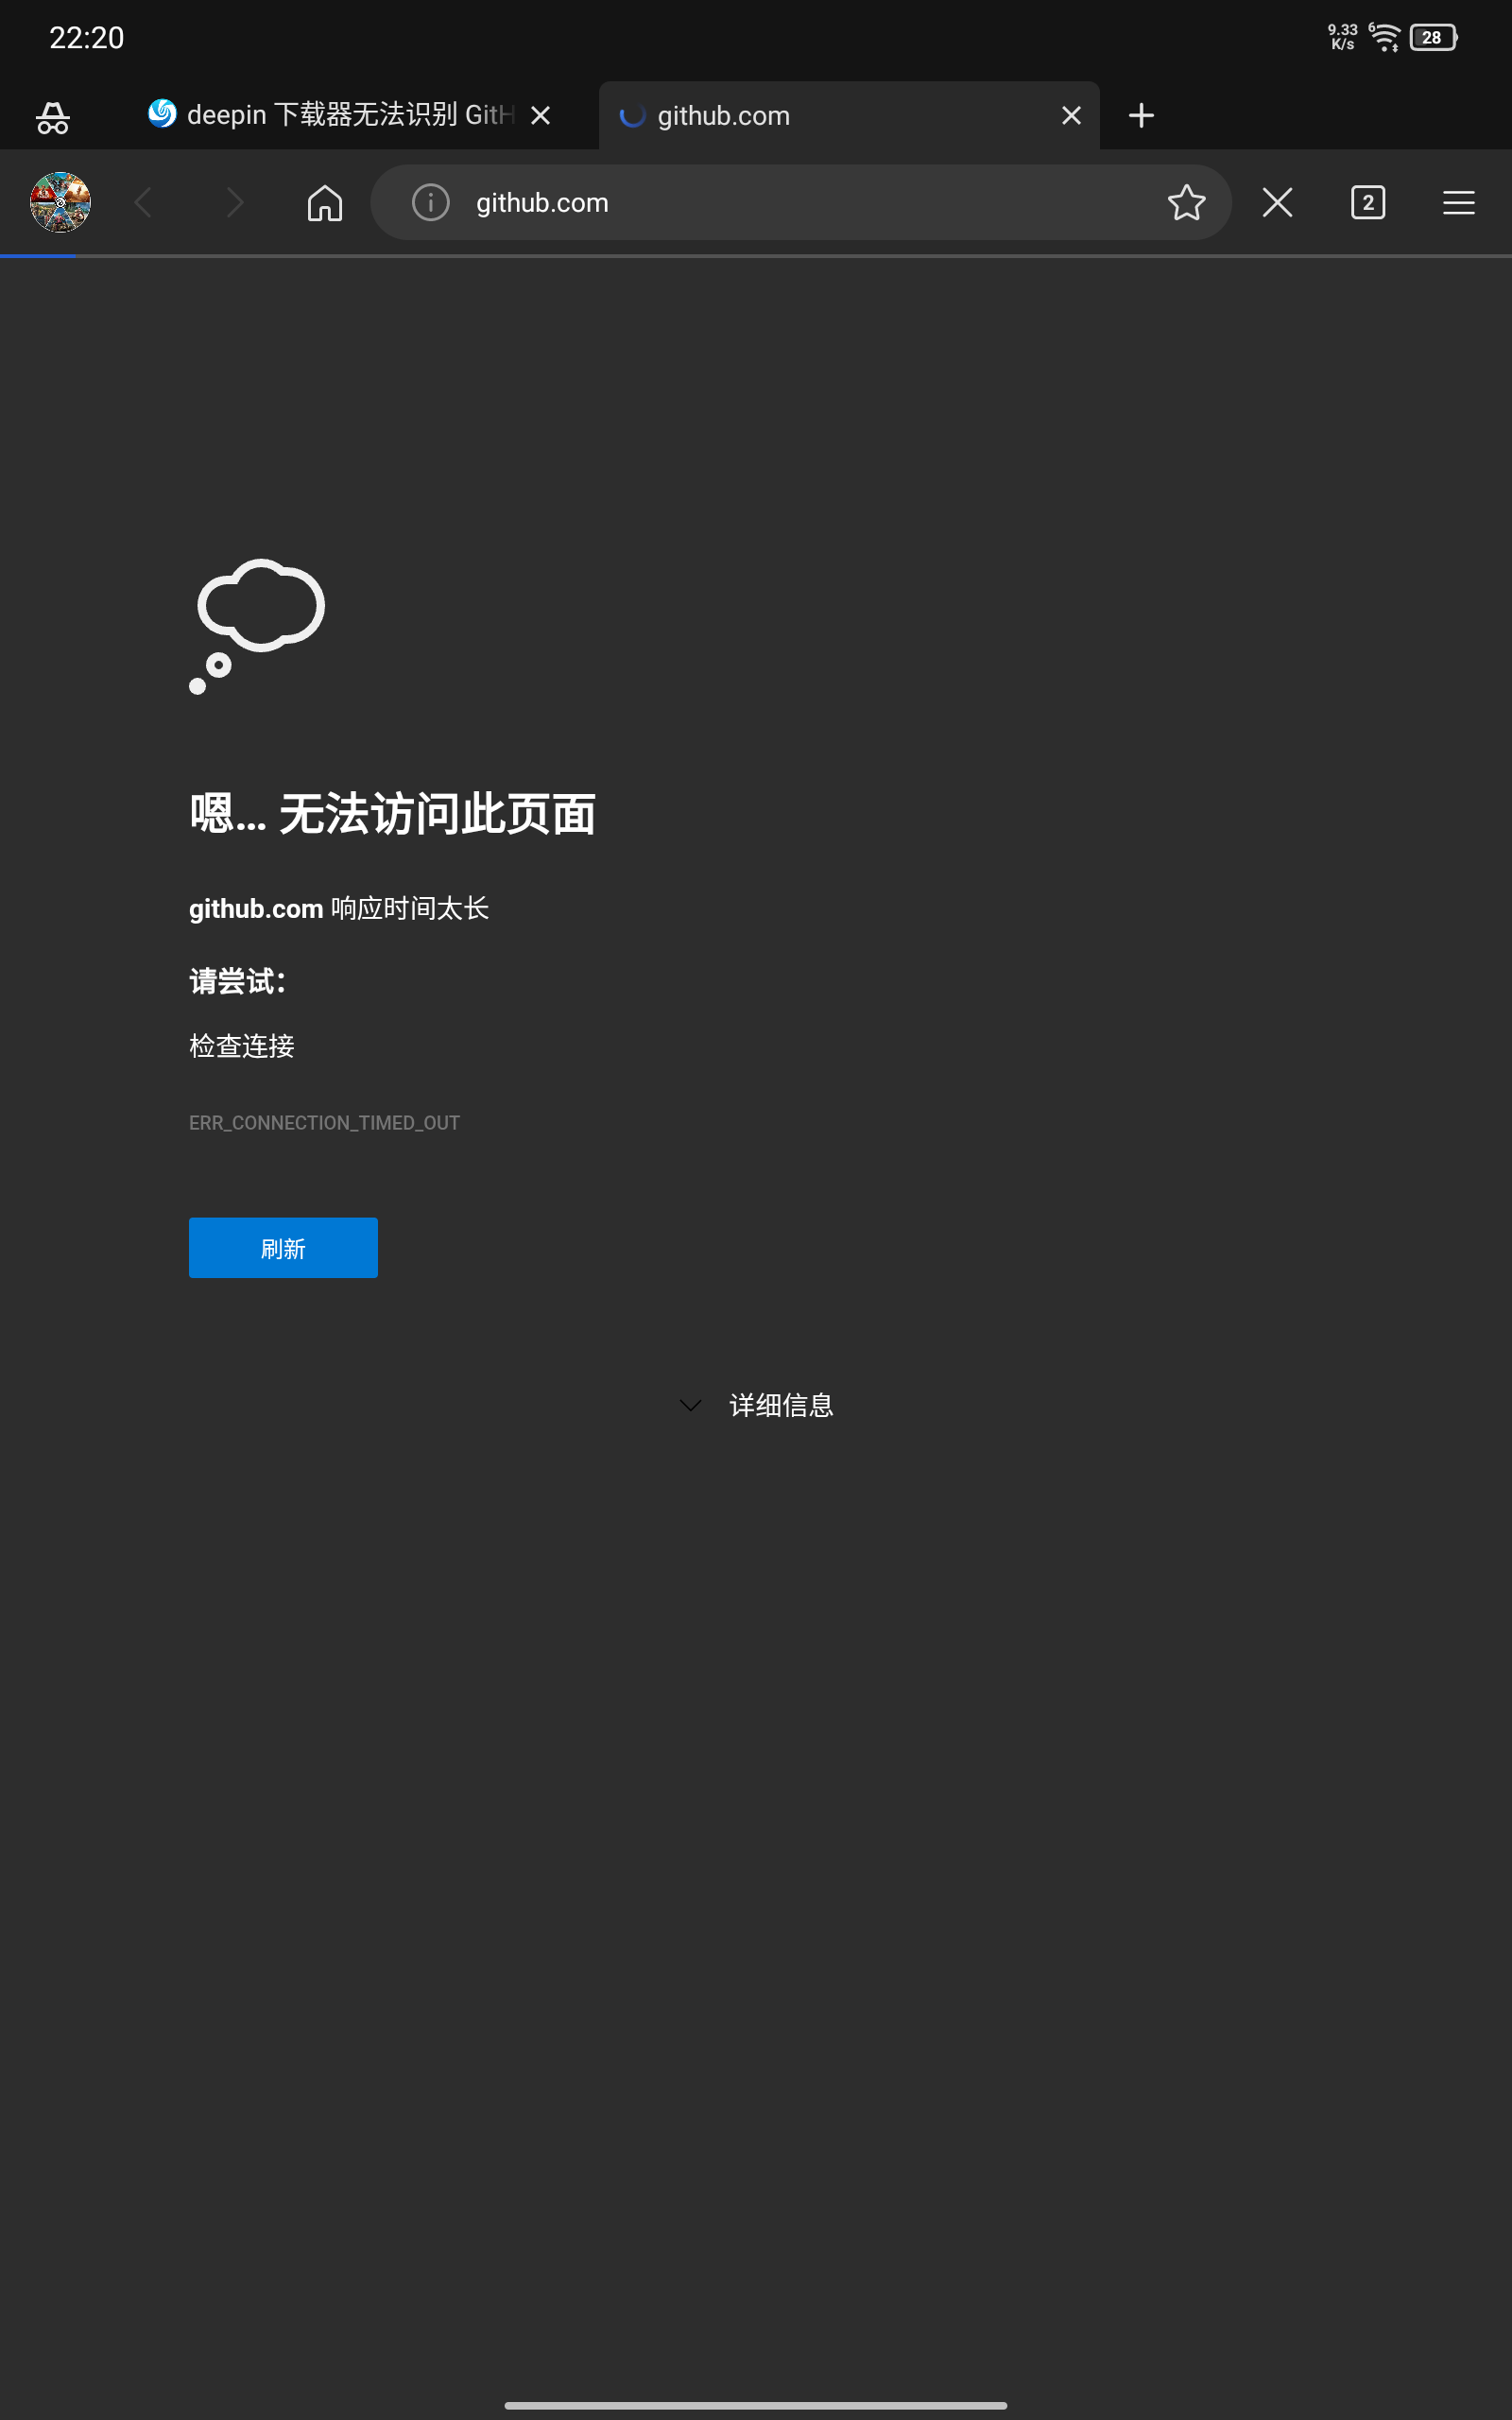Stop loading with the X button

pyautogui.click(x=1277, y=202)
